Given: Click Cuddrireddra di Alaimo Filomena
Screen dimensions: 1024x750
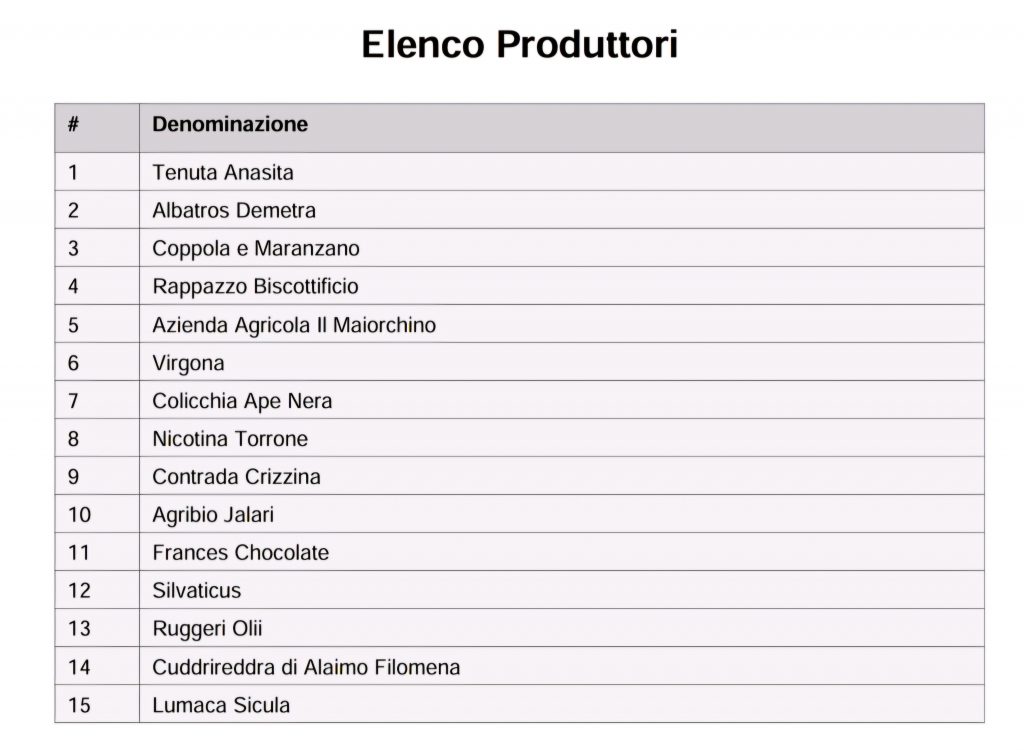Looking at the screenshot, I should (x=306, y=667).
